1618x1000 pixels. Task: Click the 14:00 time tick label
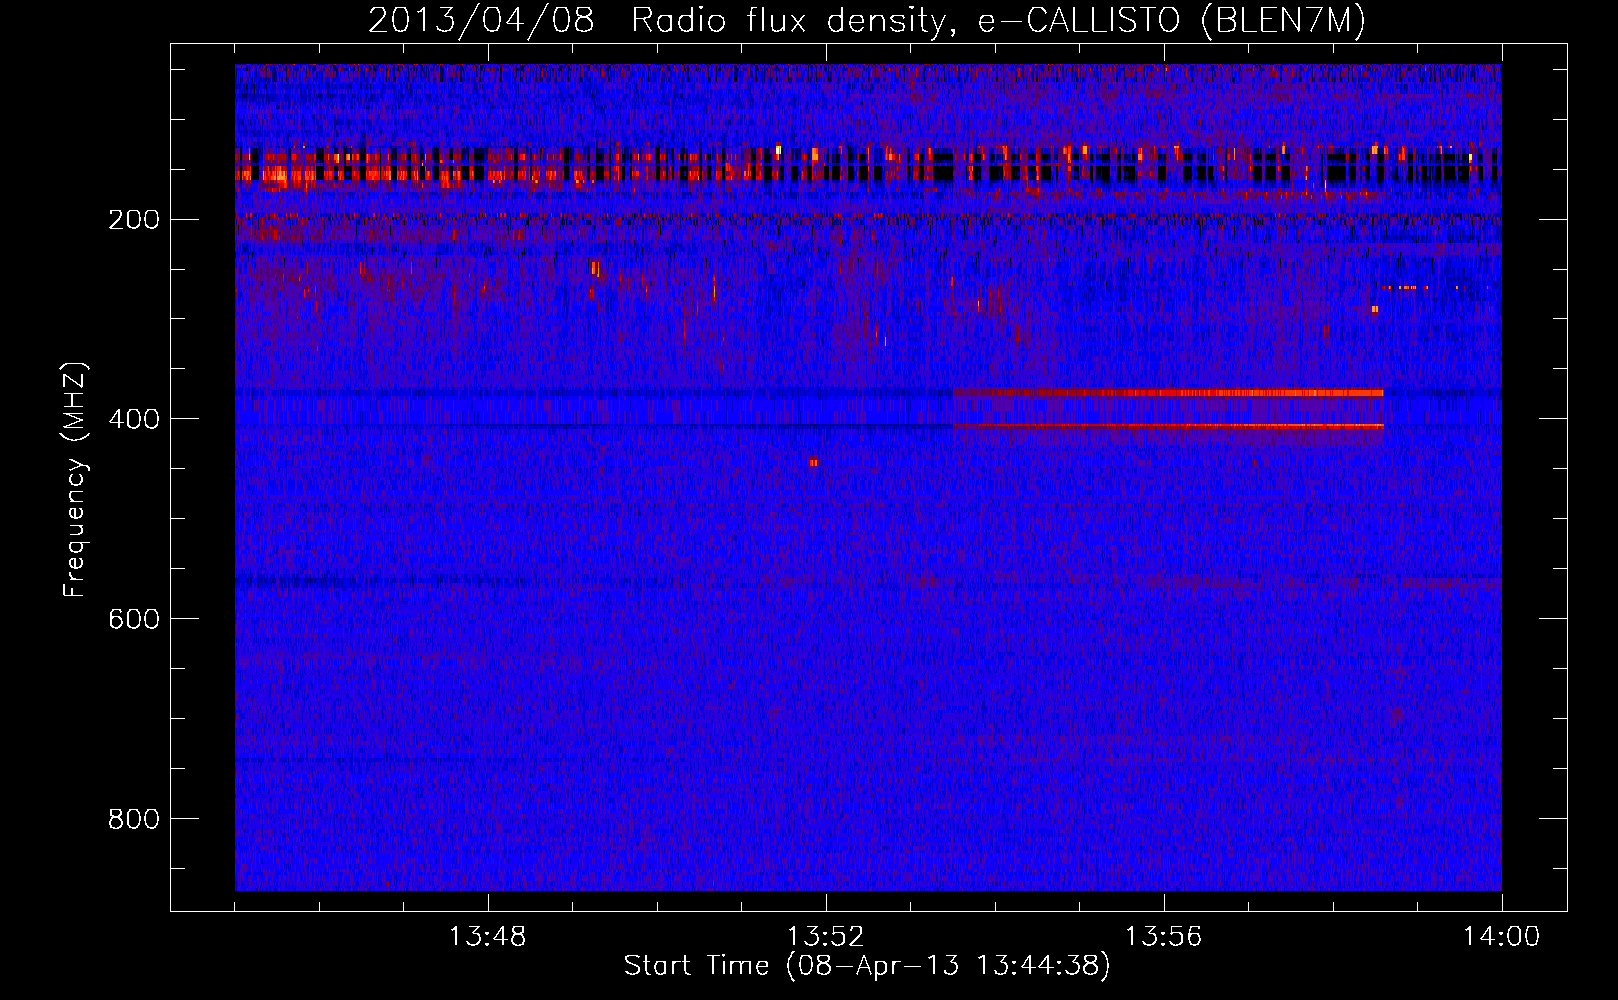[x=1501, y=937]
